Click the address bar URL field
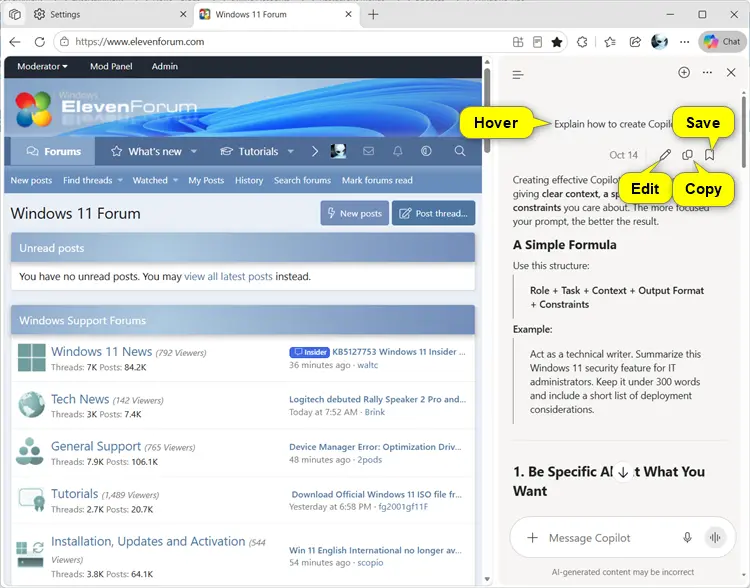Screen dimensions: 750x588 pos(287,42)
